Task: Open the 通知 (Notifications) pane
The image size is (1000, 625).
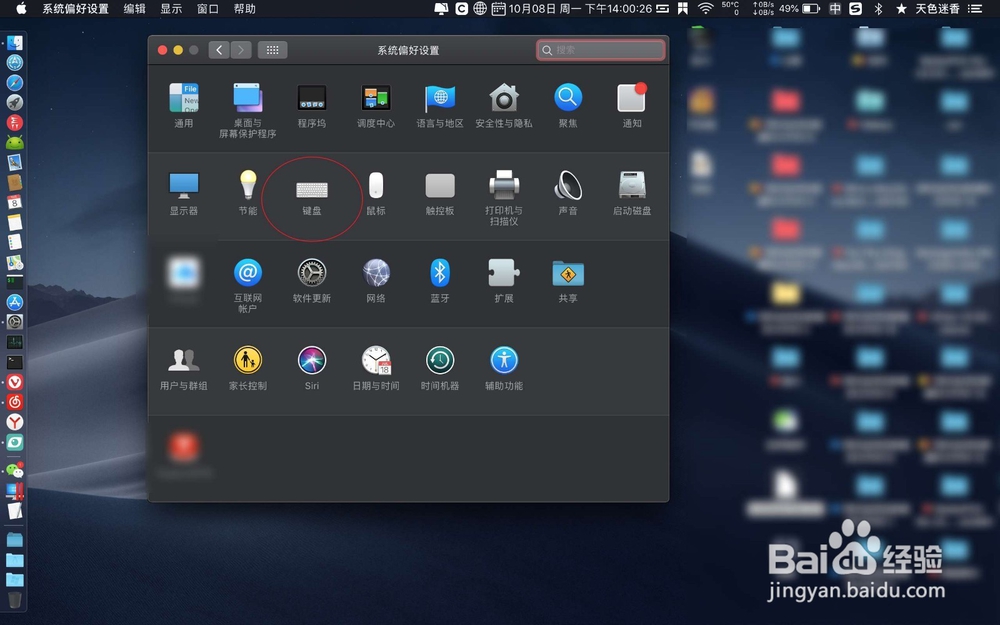Action: (631, 105)
